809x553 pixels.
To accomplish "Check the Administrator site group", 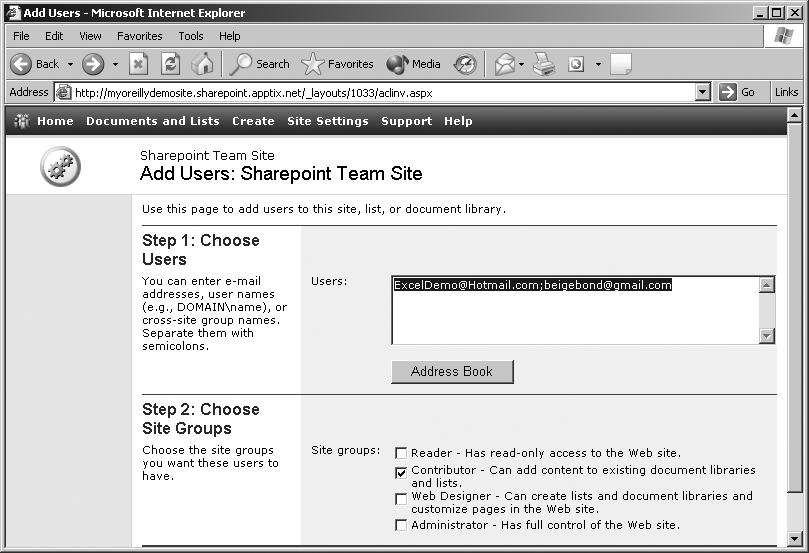I will click(x=401, y=525).
